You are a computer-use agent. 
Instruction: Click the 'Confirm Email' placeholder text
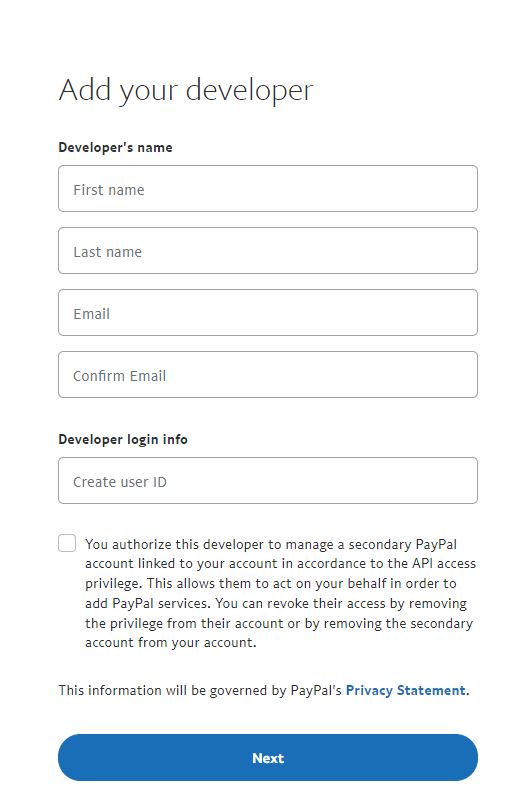click(119, 376)
